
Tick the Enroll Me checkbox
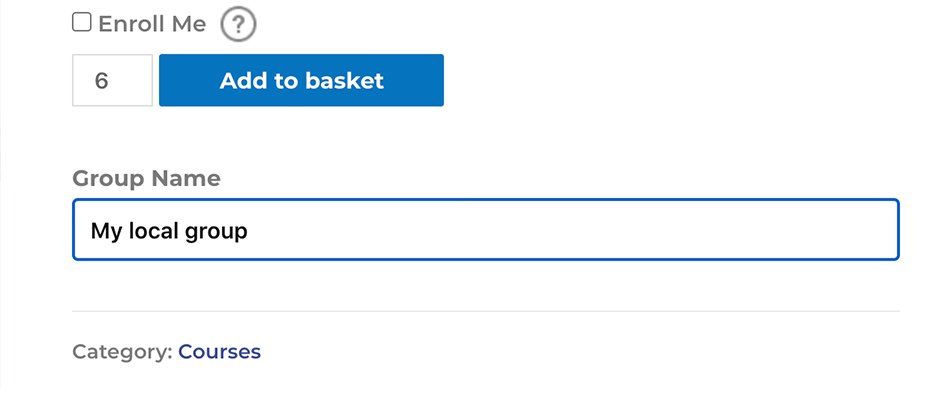point(82,23)
